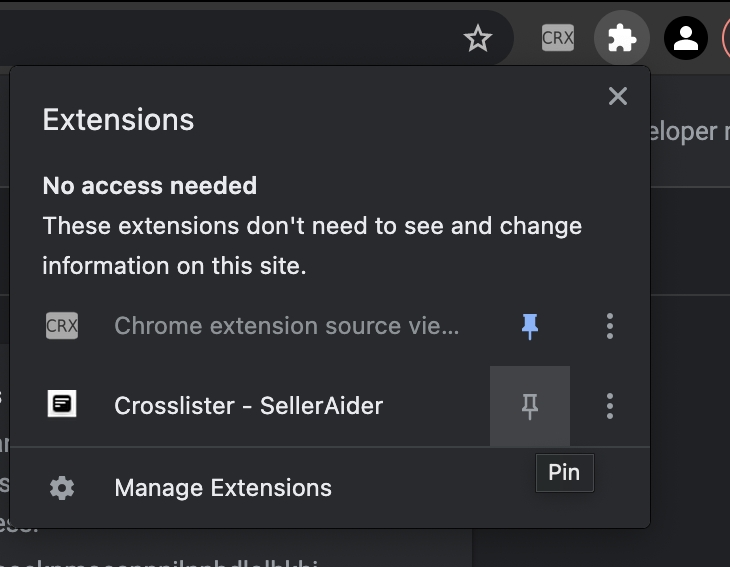The image size is (730, 567).
Task: Click the site access description text
Action: coord(312,246)
